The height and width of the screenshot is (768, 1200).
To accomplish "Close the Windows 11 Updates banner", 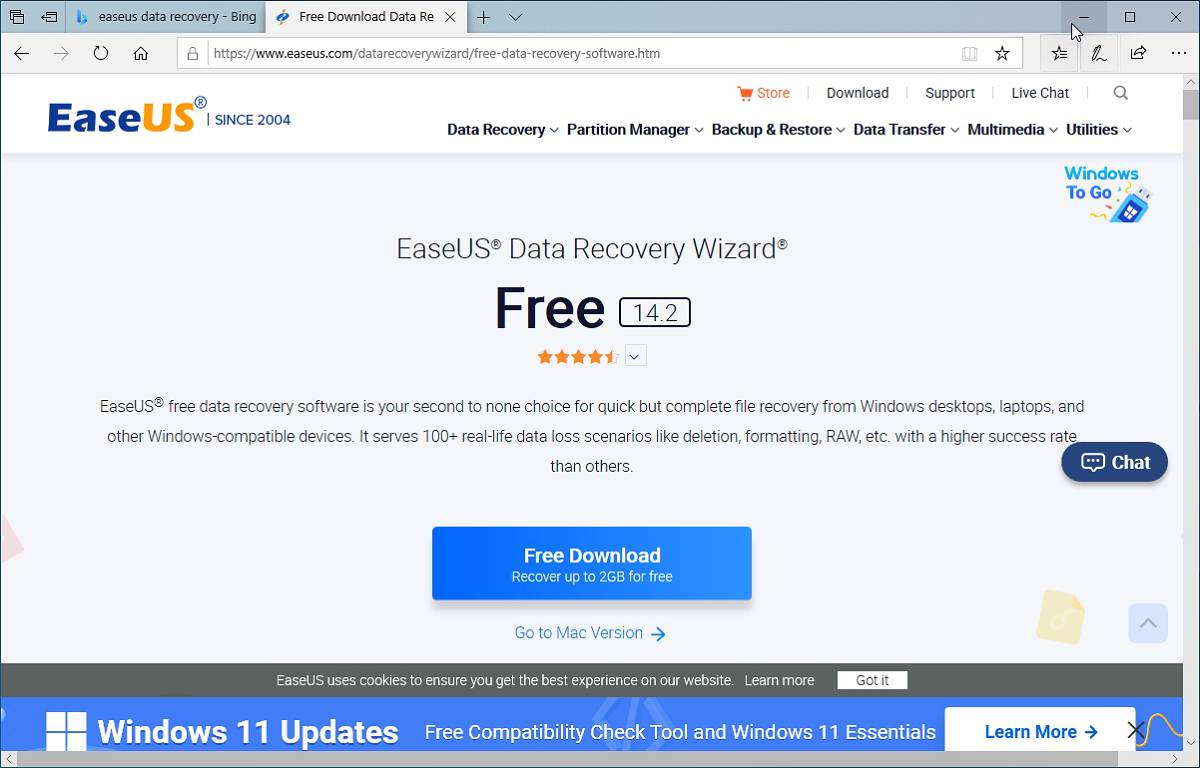I will point(1135,730).
